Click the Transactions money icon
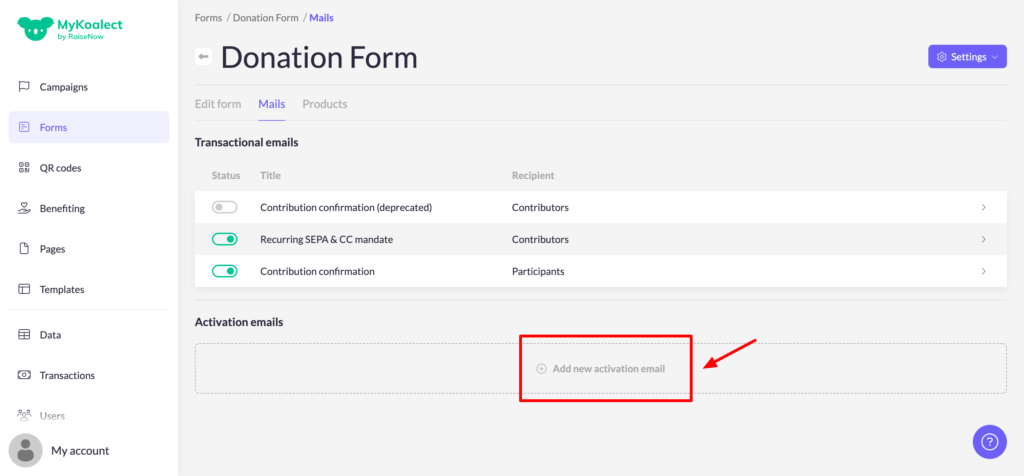 pyautogui.click(x=24, y=375)
